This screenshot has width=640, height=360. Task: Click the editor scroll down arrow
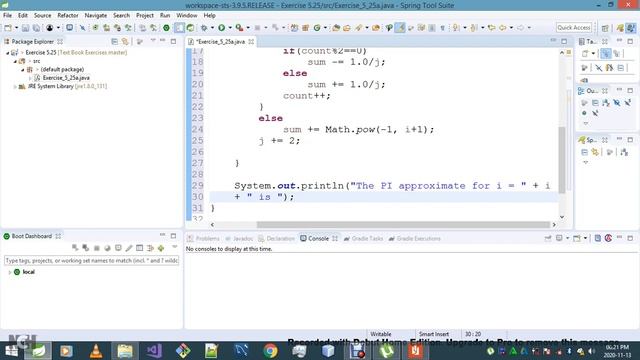(x=562, y=217)
